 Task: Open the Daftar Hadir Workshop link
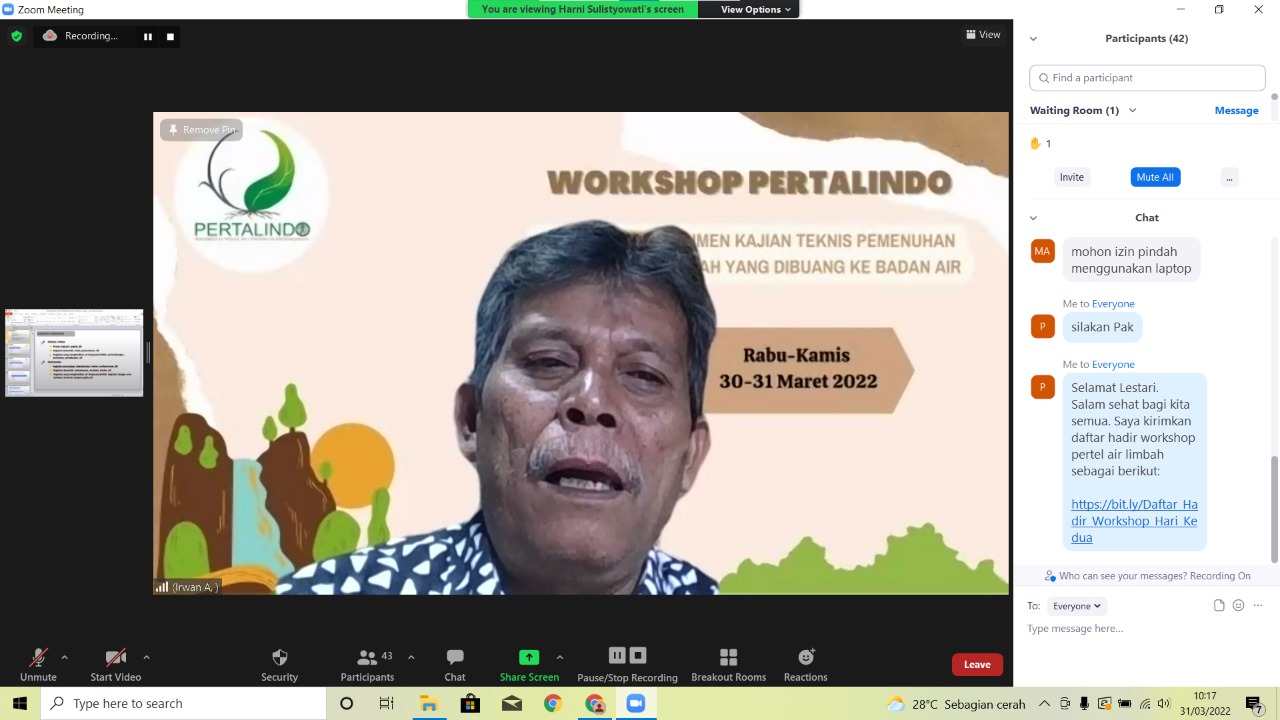click(x=1134, y=521)
